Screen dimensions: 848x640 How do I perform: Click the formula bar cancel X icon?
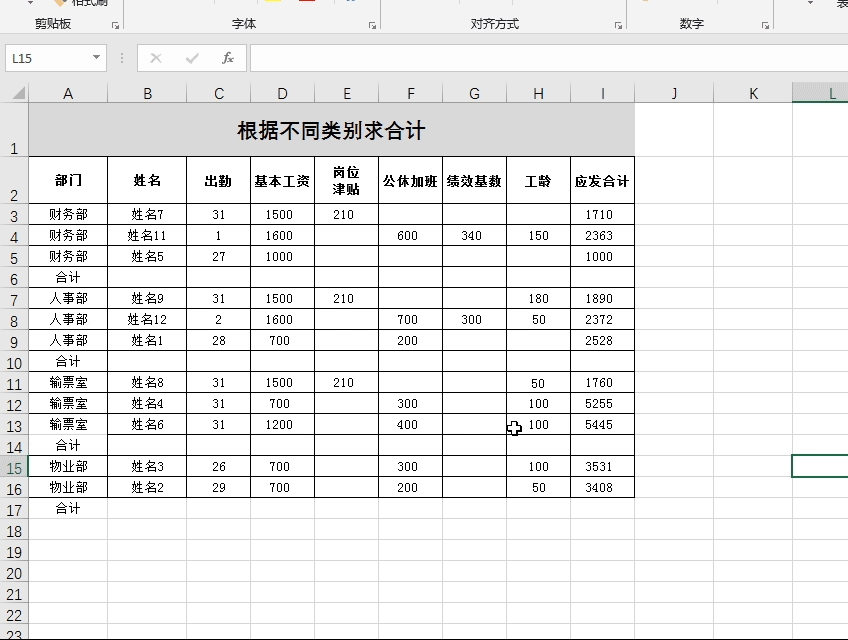point(156,58)
